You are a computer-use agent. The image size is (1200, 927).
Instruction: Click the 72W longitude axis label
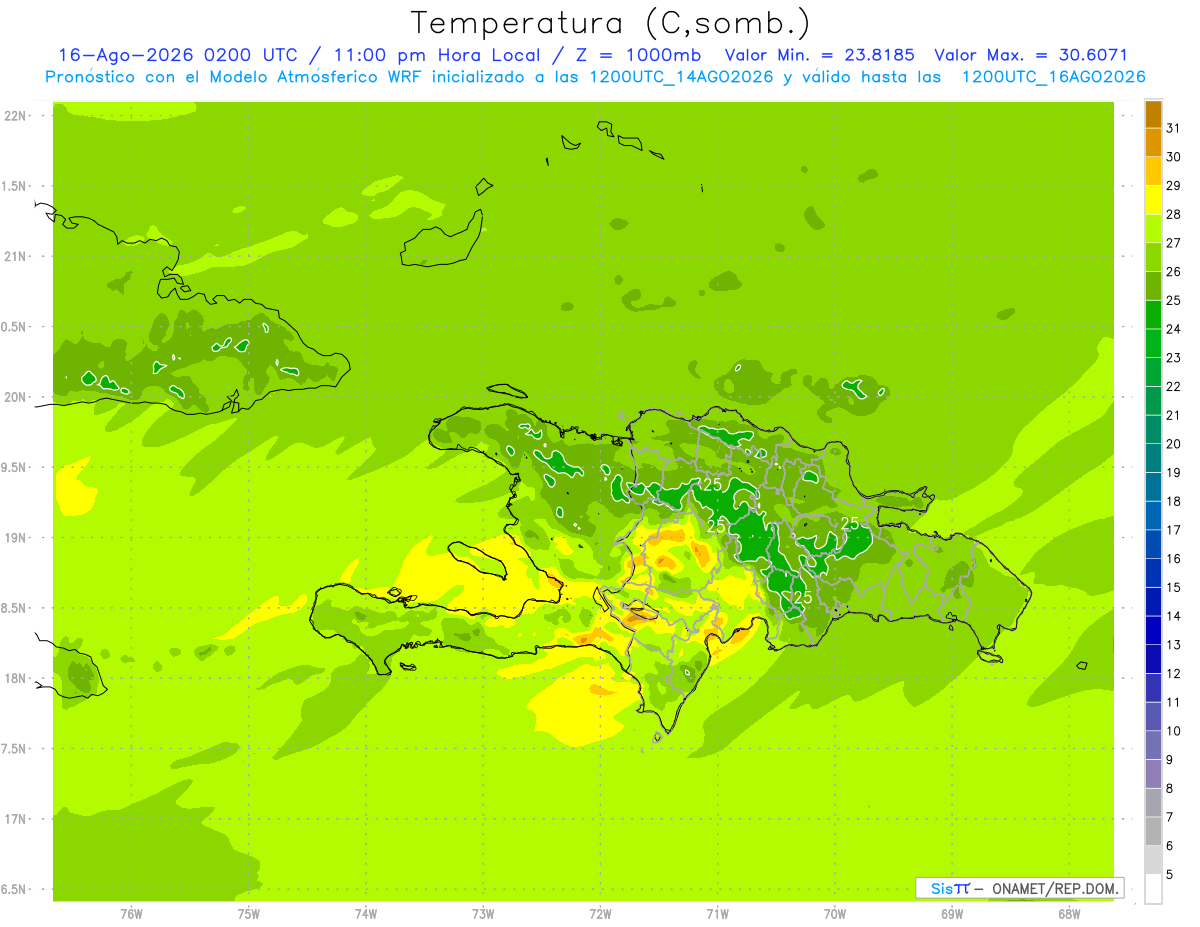600,913
